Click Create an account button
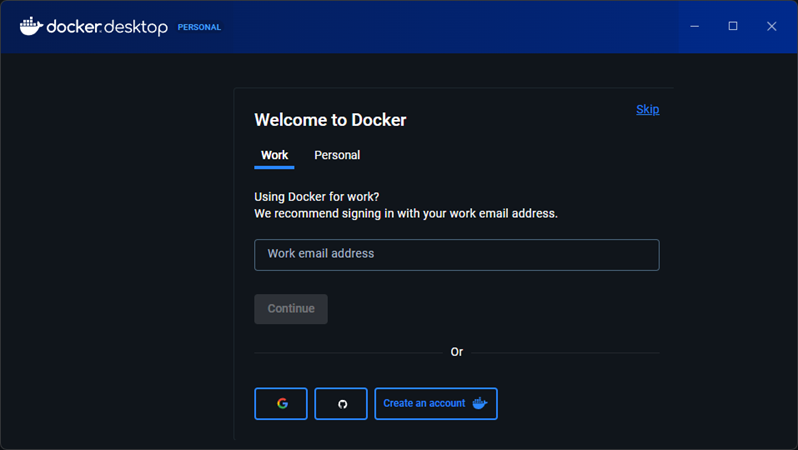 click(x=436, y=404)
